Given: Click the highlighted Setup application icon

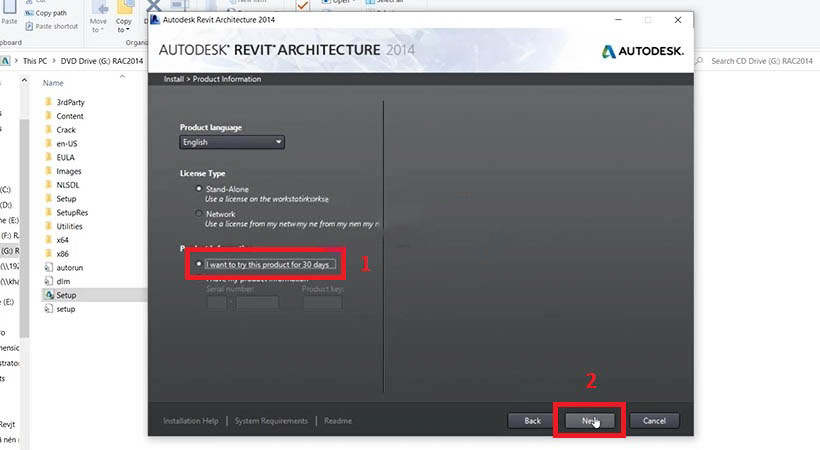Looking at the screenshot, I should 48,296.
